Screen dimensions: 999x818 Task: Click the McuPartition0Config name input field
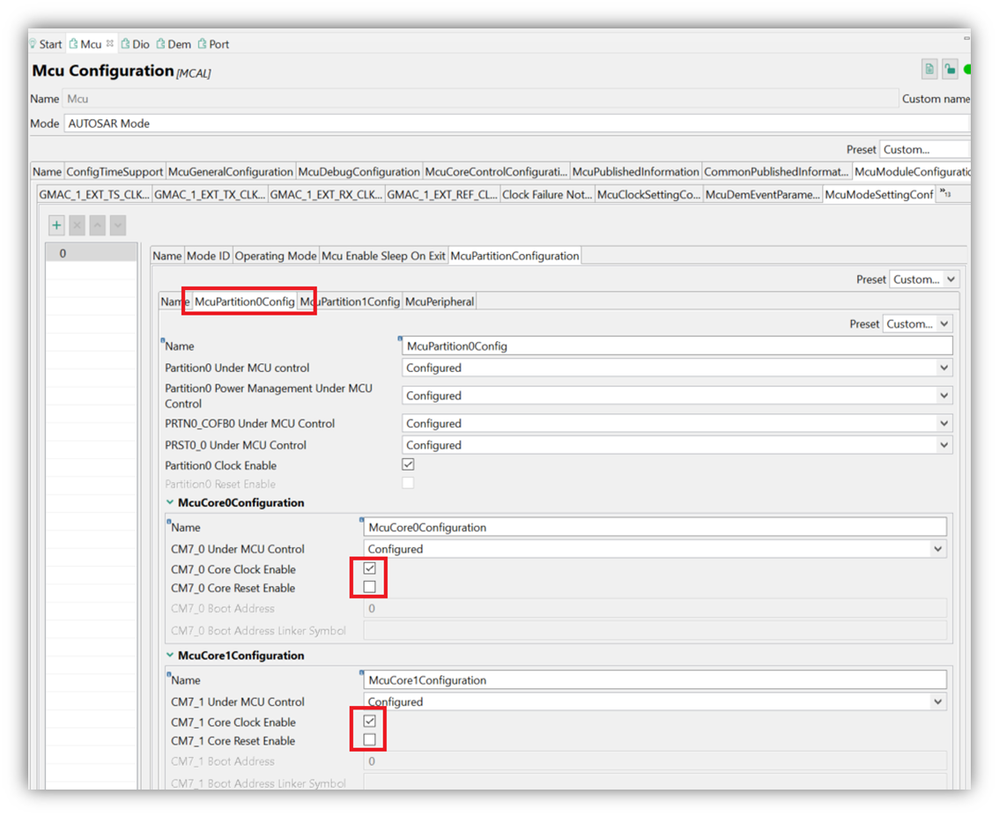(x=677, y=346)
